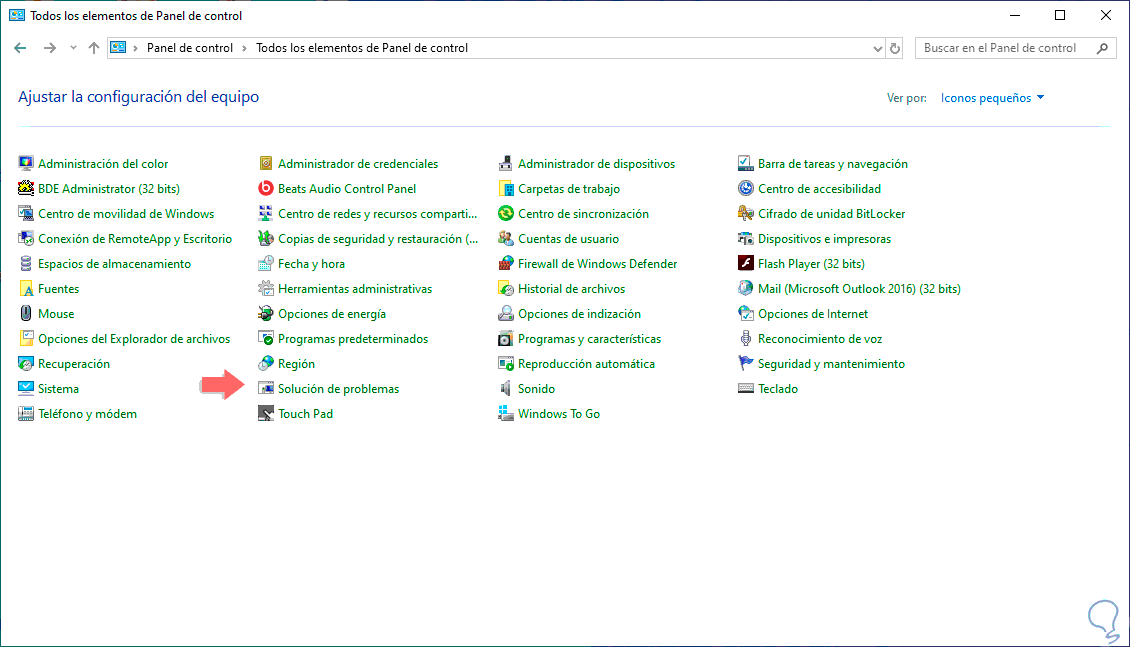Open the Región globe icon
Viewport: 1130px width, 647px height.
[x=266, y=364]
